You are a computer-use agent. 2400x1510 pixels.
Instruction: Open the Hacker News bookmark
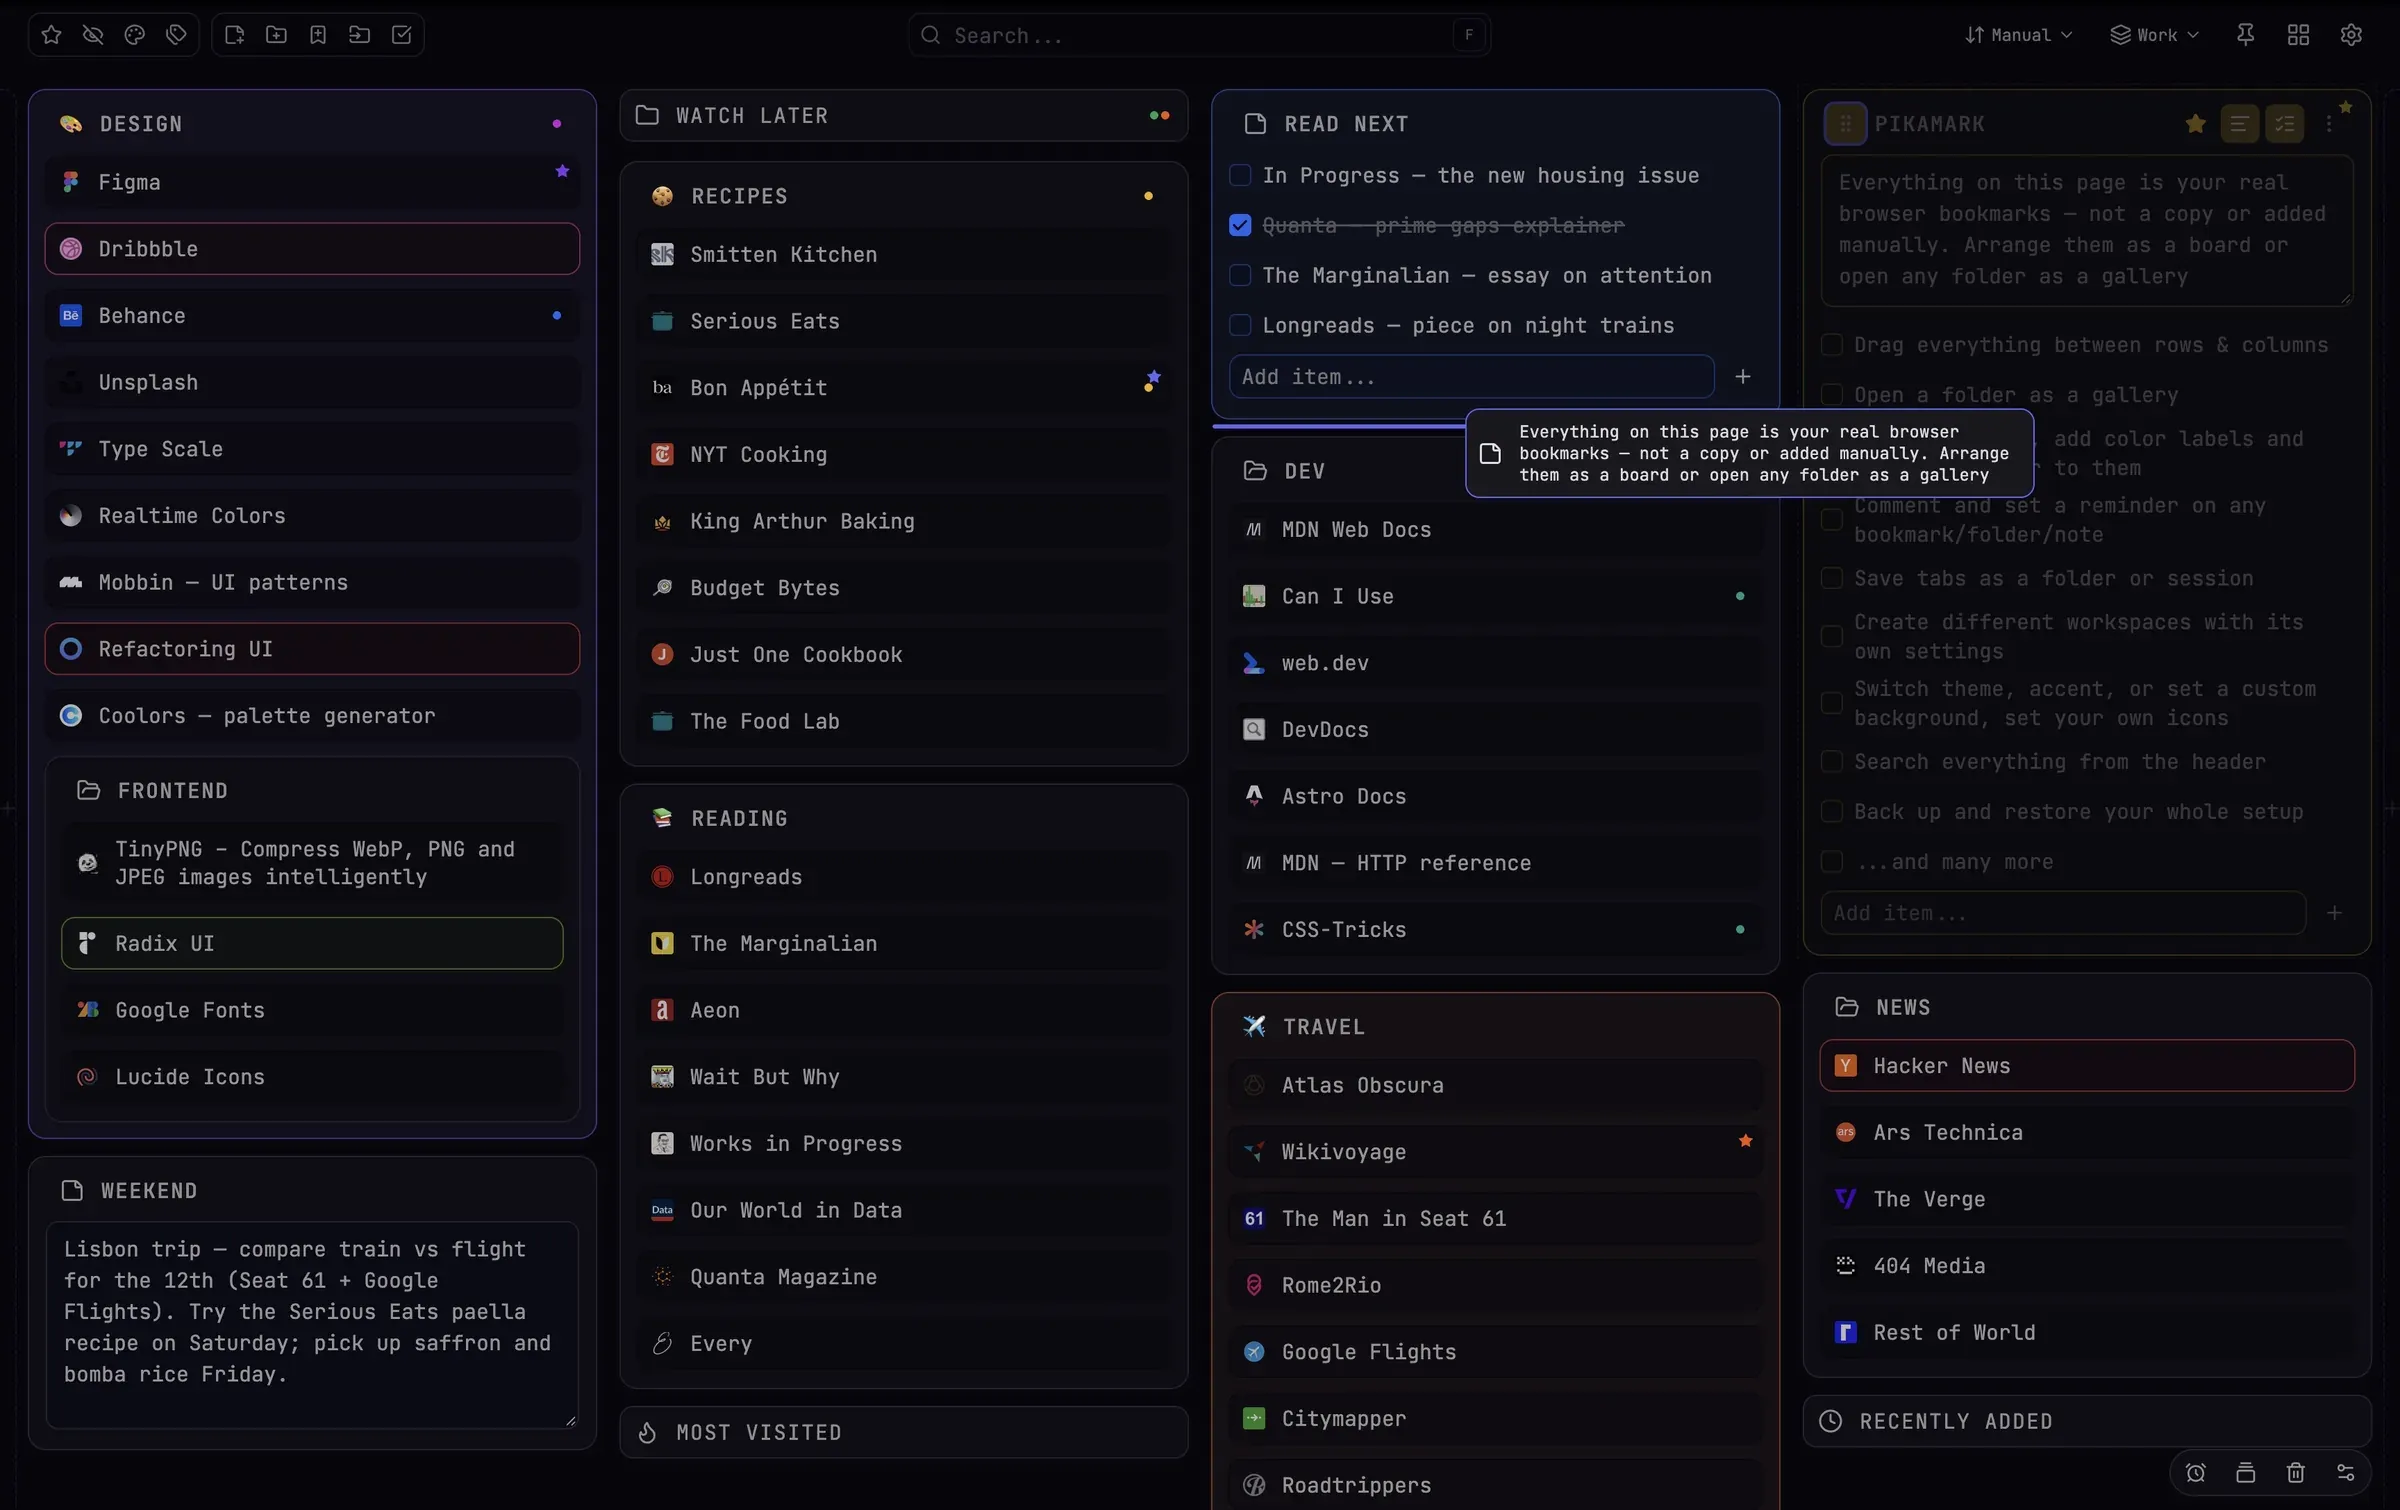point(2087,1066)
